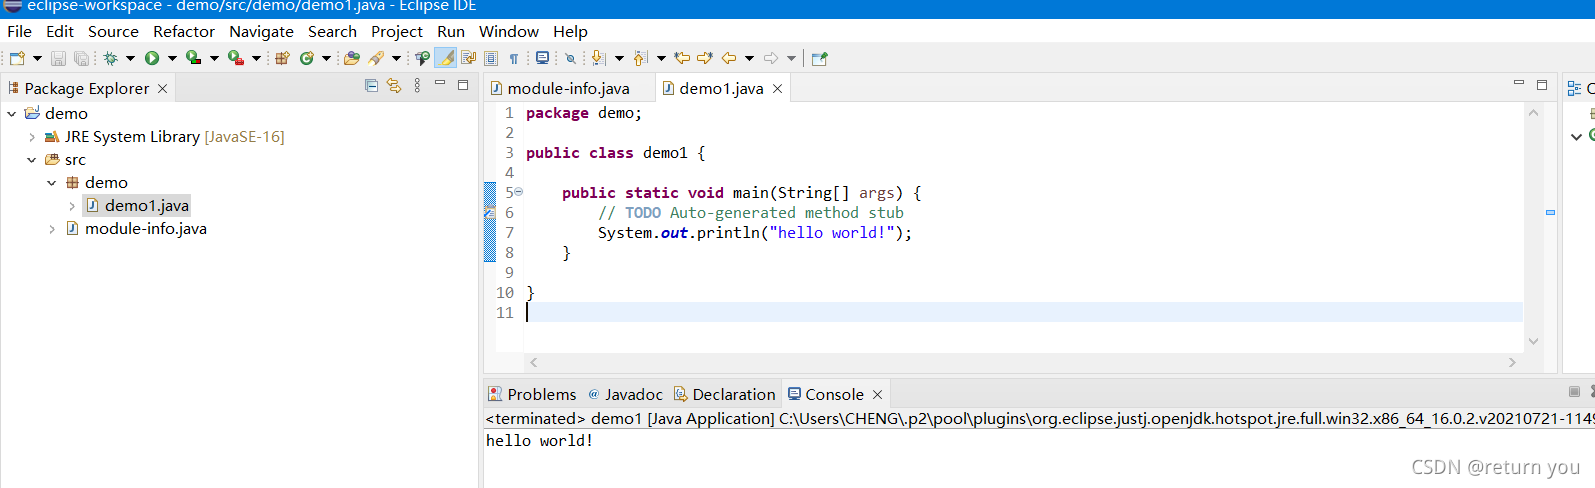Image resolution: width=1595 pixels, height=488 pixels.
Task: Toggle Block Selection Mode
Action: click(491, 58)
